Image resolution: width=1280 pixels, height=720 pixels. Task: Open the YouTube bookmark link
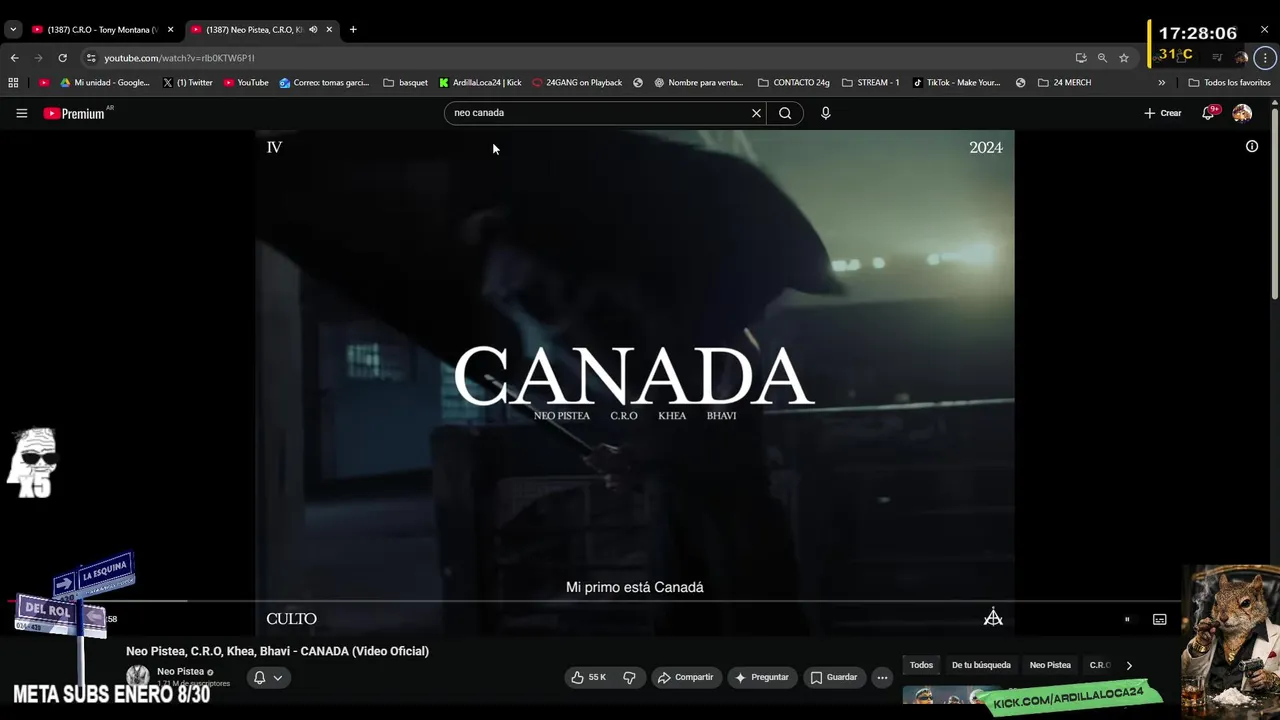(246, 83)
